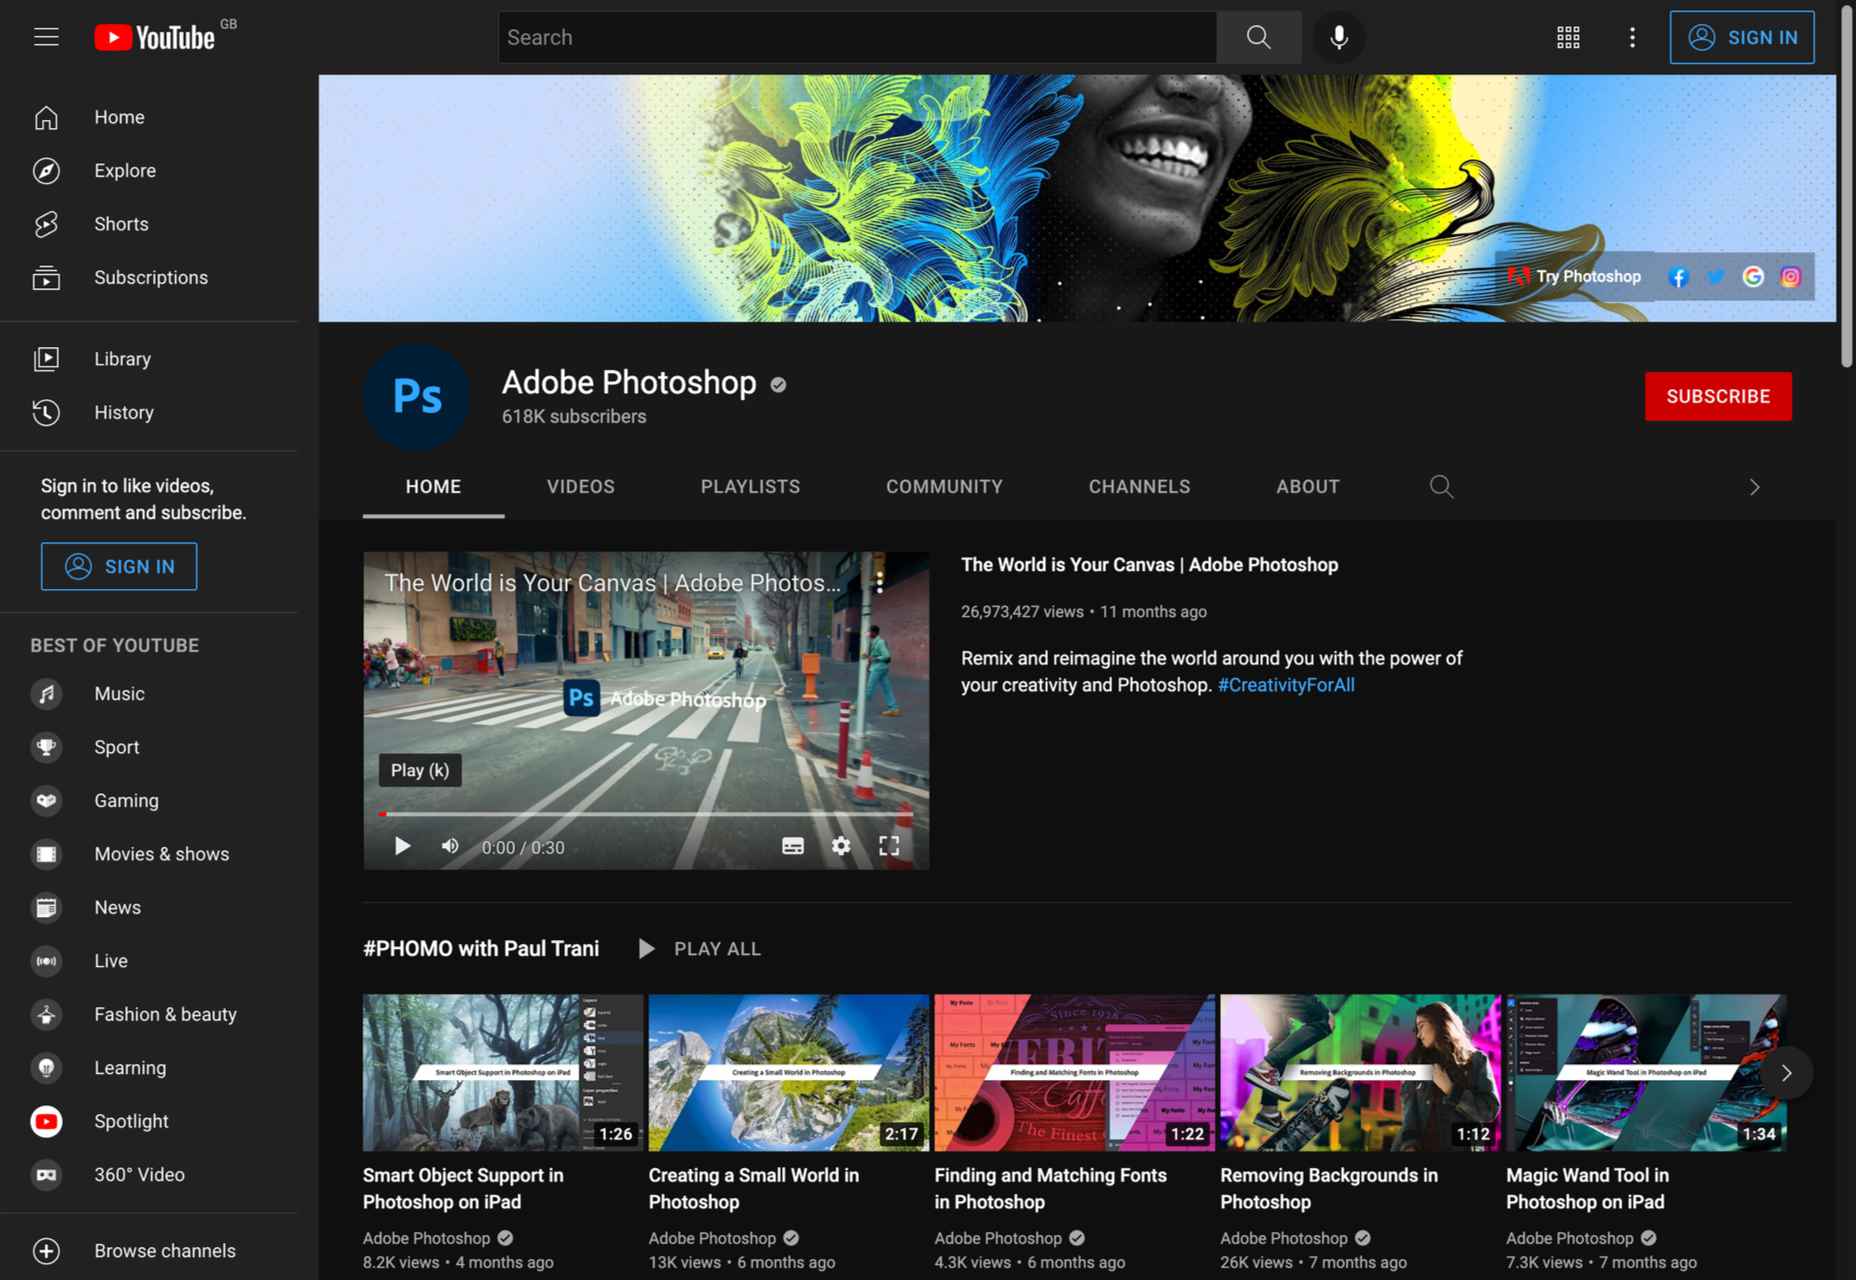Viewport: 1856px width, 1280px height.
Task: Click the search magnifier button
Action: click(1258, 37)
